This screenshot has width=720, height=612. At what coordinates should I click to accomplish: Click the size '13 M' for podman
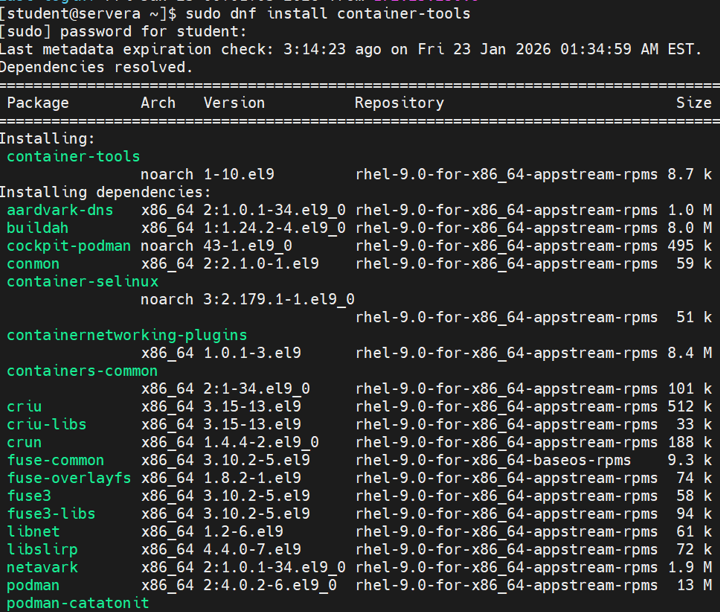tap(694, 586)
